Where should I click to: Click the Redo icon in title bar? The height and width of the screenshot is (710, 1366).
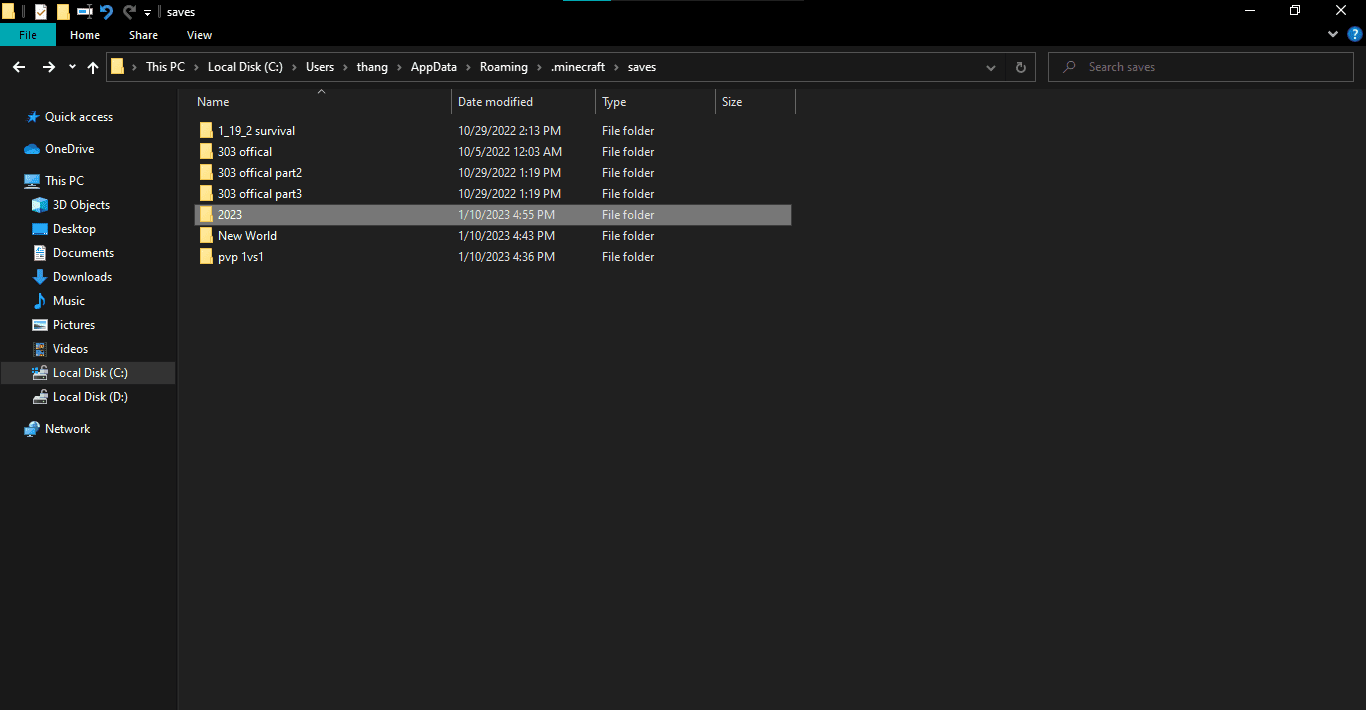(129, 12)
